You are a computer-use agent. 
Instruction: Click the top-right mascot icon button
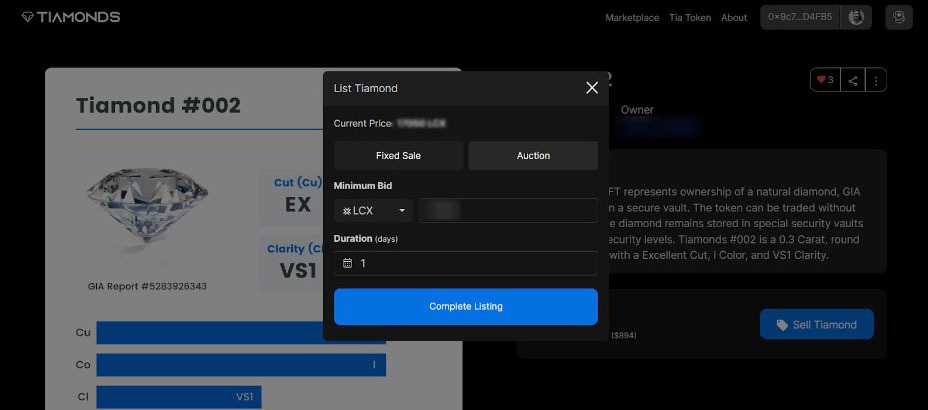[899, 17]
